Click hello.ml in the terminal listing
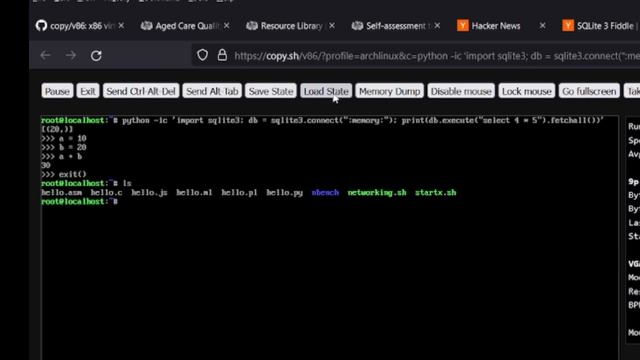The height and width of the screenshot is (360, 640). point(194,193)
